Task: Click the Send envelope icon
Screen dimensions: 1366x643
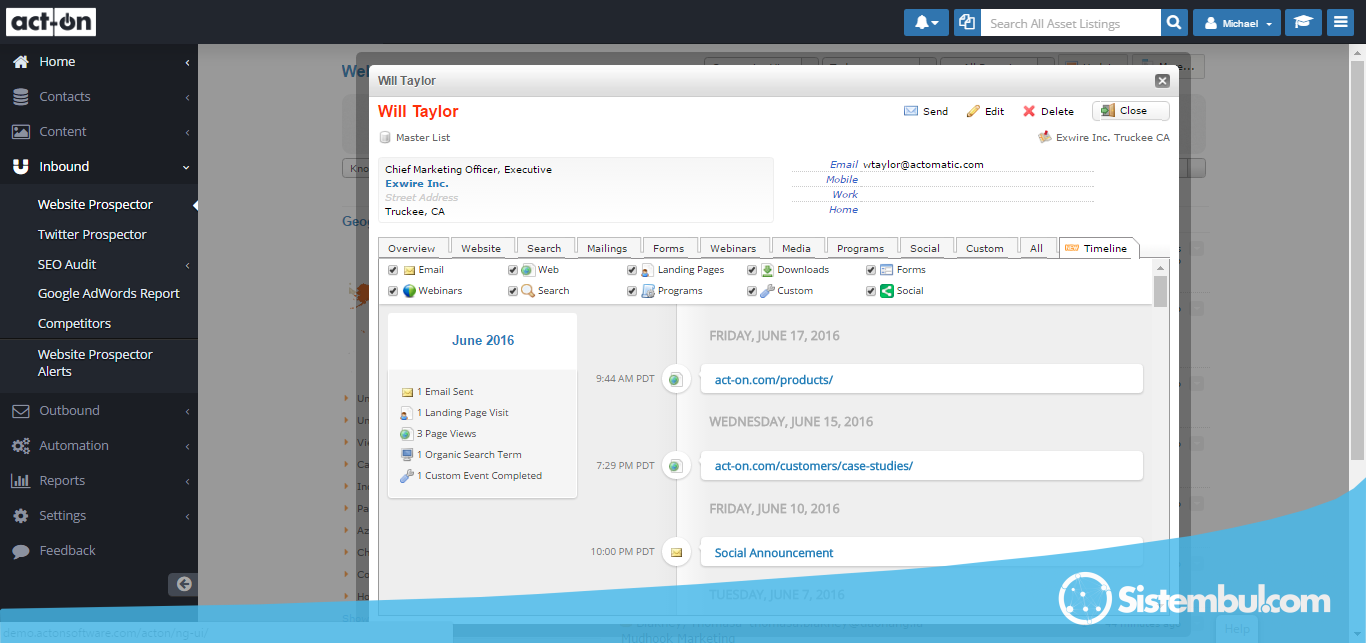Action: click(911, 111)
